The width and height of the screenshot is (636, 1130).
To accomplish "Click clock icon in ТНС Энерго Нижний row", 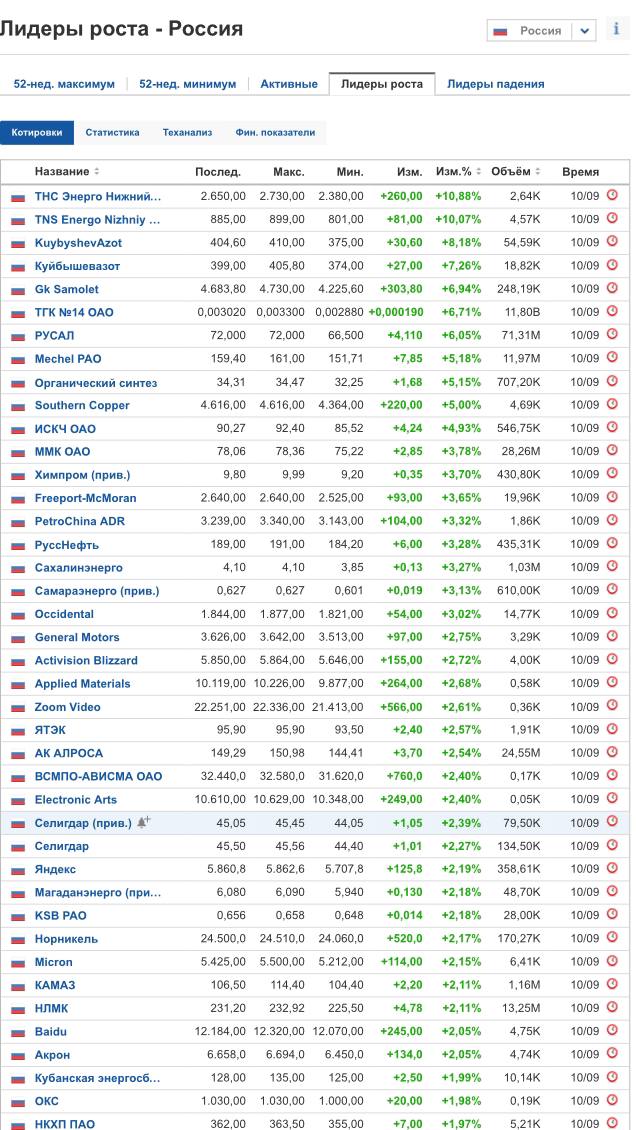I will coord(612,195).
